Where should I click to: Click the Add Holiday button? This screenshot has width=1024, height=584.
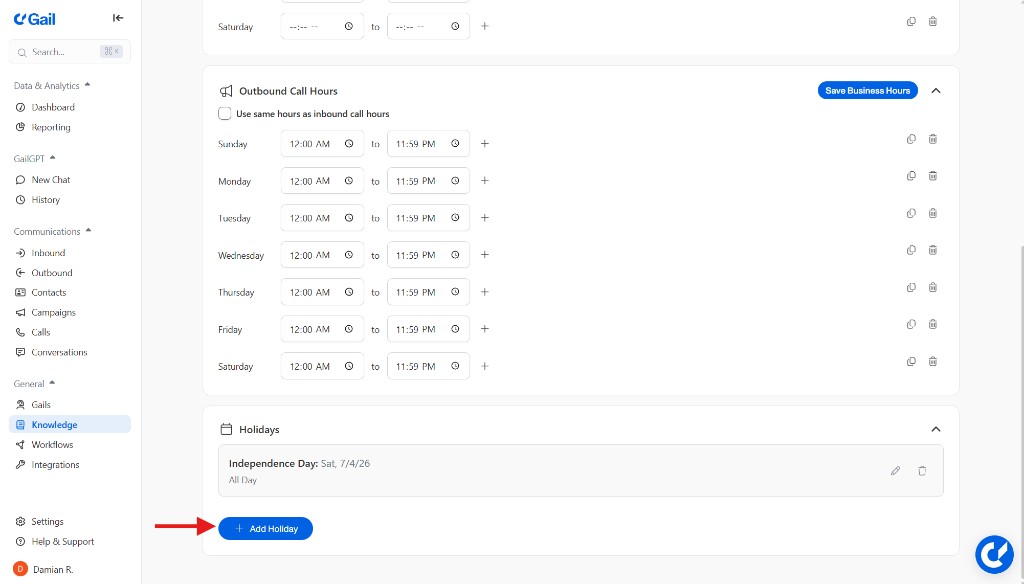click(x=266, y=528)
